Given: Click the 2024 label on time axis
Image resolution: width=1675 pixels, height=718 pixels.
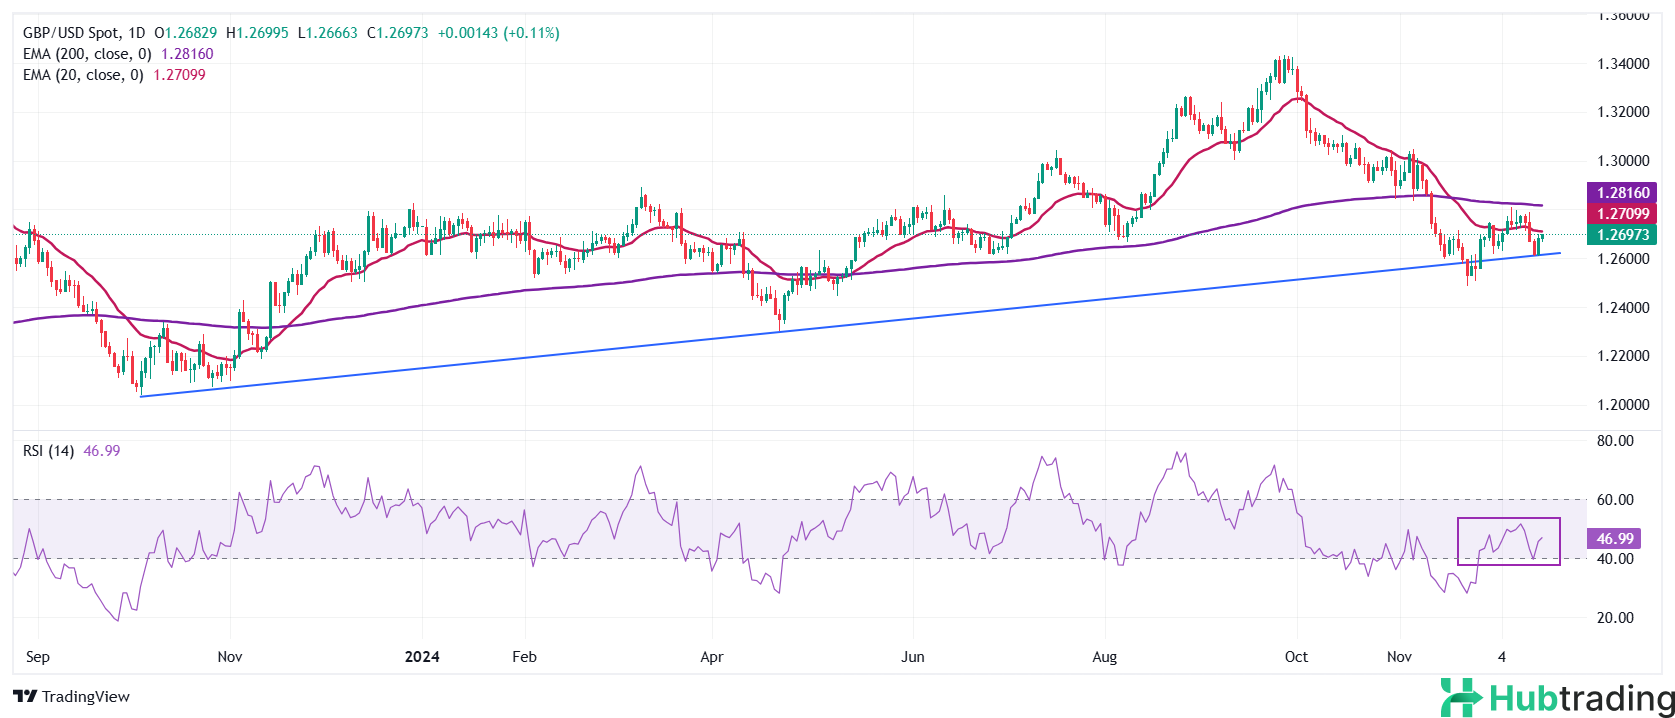Looking at the screenshot, I should click(422, 657).
